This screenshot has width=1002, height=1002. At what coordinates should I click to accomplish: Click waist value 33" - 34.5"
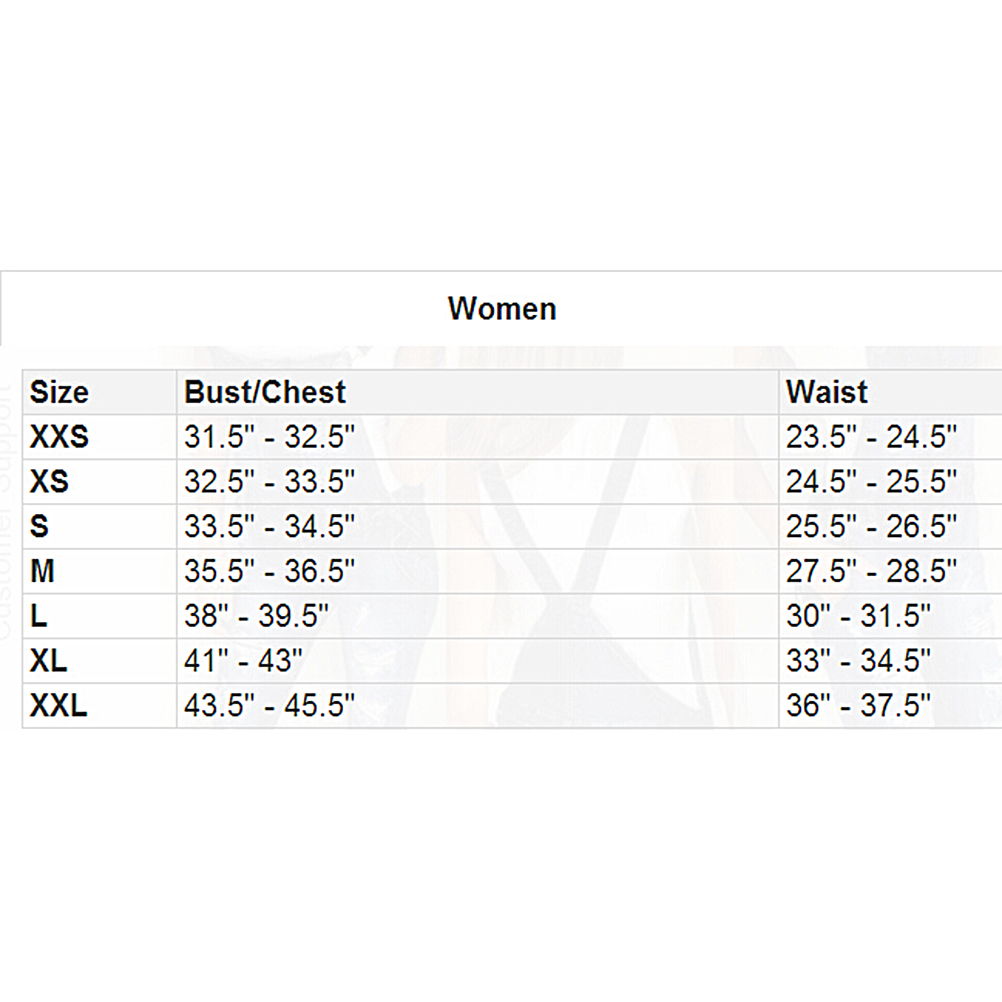tap(858, 661)
